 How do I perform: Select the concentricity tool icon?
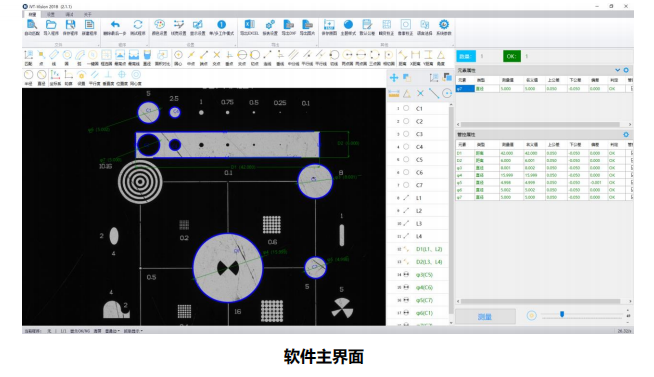point(136,75)
